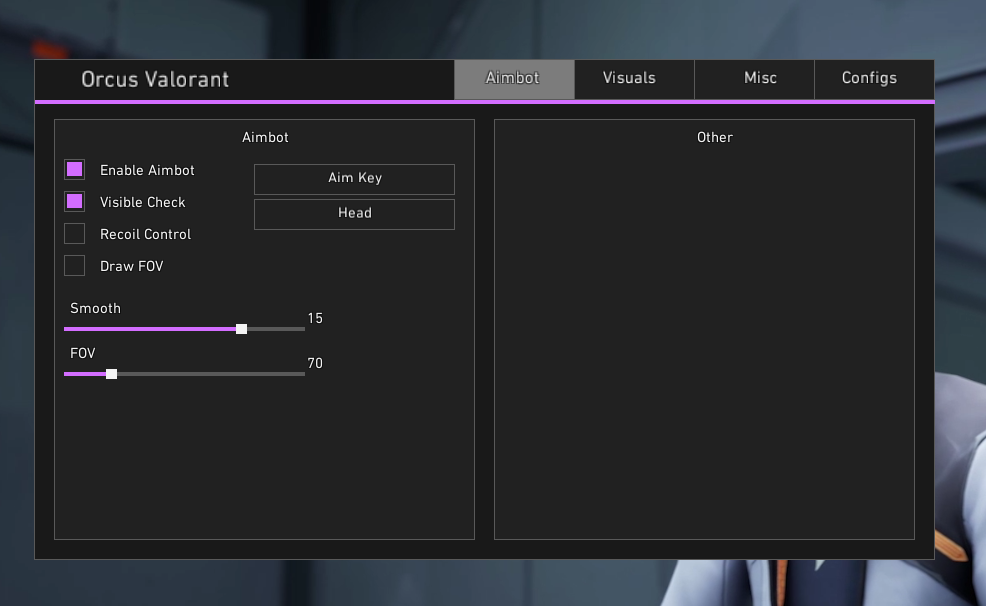This screenshot has height=606, width=986.
Task: Click the FOV value 70
Action: 315,363
